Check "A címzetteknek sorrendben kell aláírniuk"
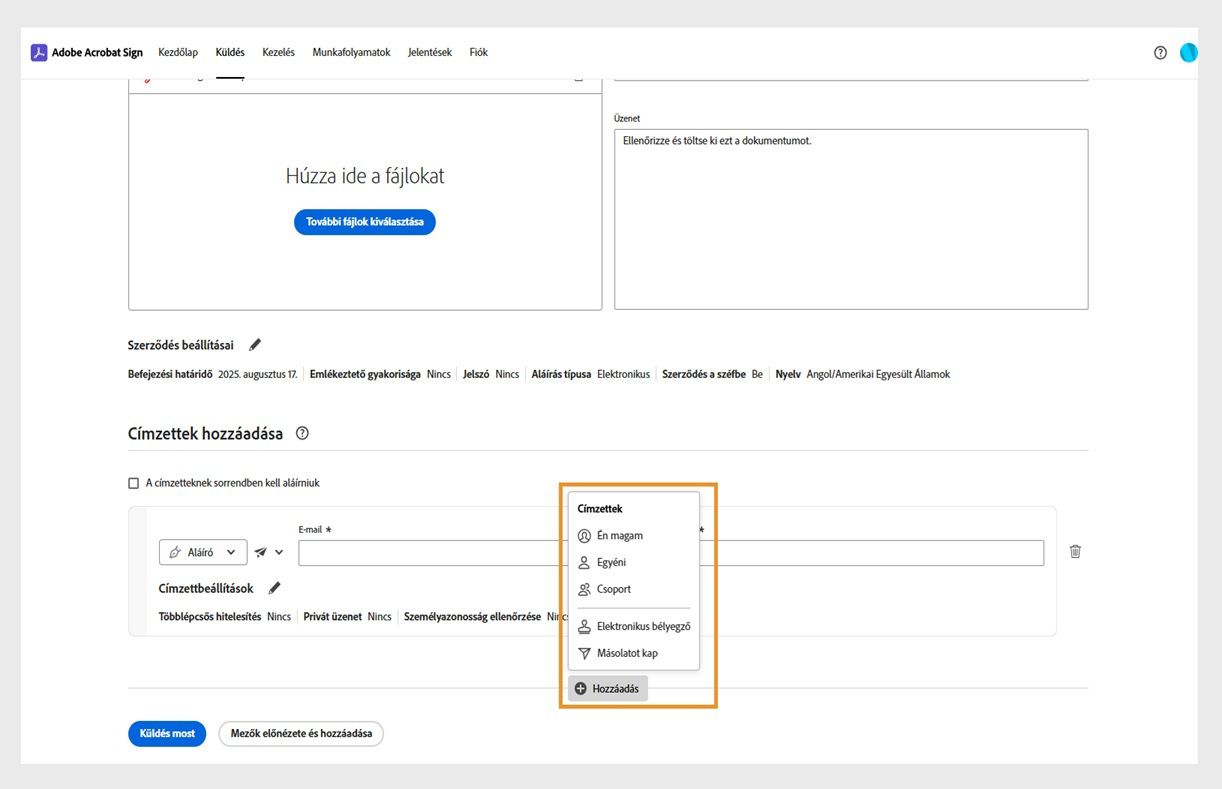1222x789 pixels. [133, 482]
